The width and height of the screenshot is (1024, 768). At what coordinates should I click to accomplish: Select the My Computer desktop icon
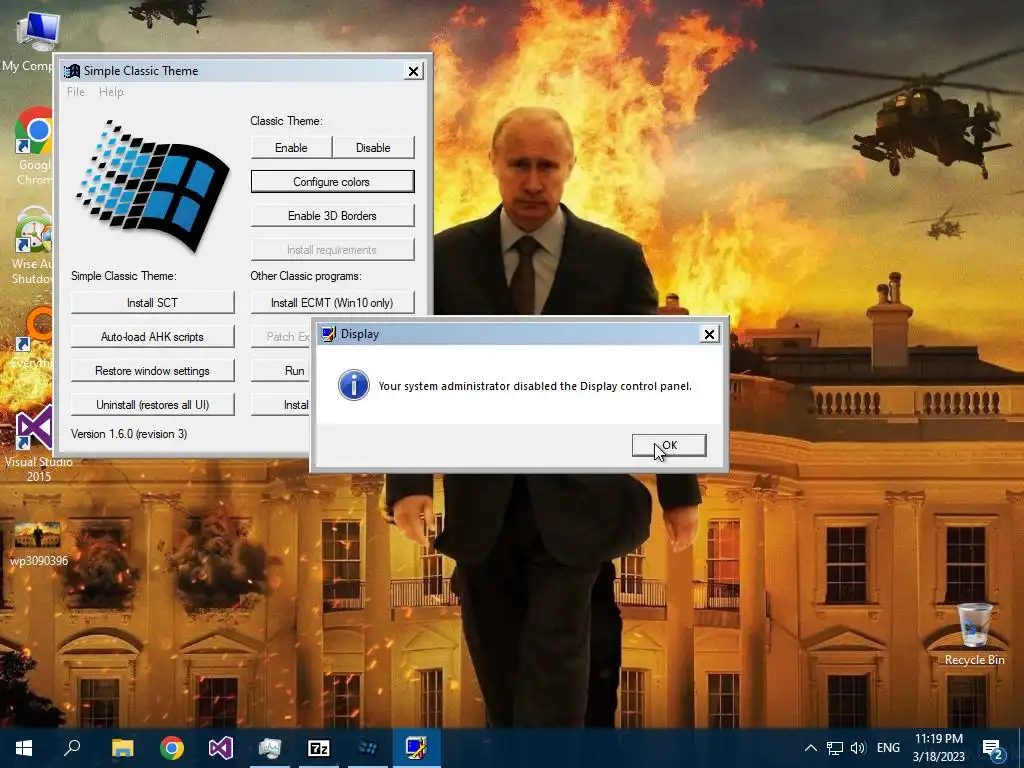pos(29,41)
